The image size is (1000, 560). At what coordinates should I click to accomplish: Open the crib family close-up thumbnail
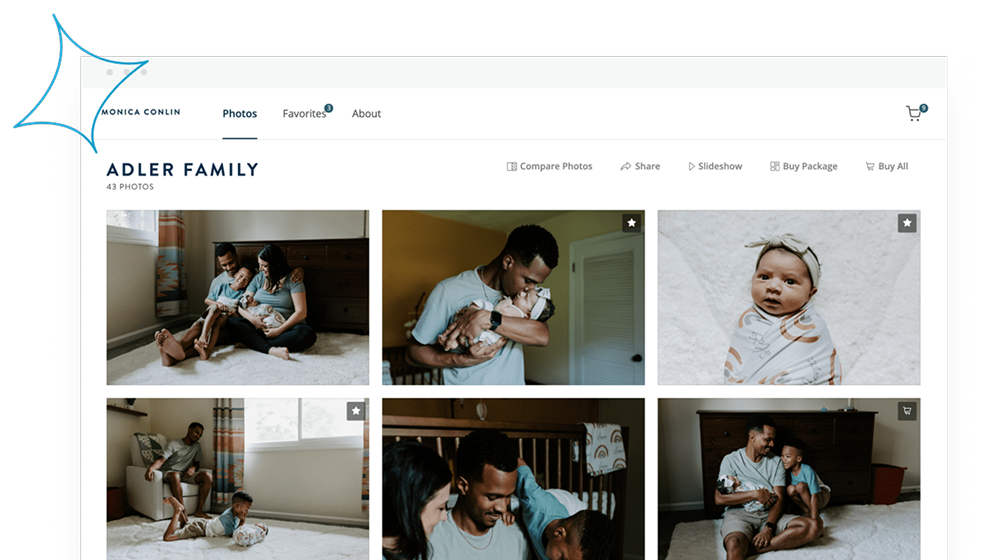click(x=513, y=479)
